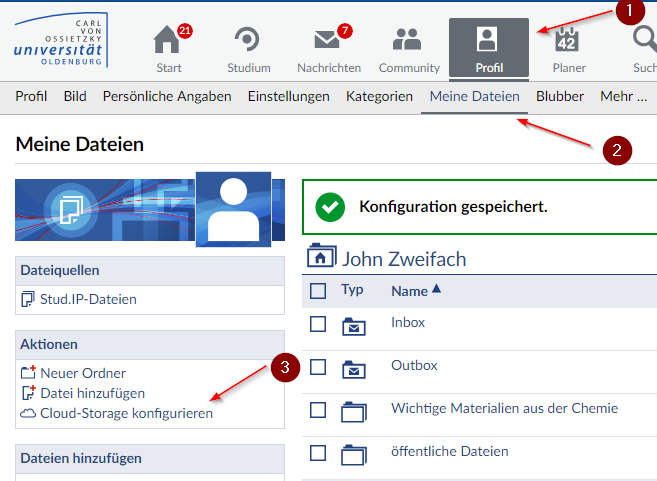Tick checkbox for öffentliche Dateien folder
This screenshot has width=657, height=481.
pos(318,453)
